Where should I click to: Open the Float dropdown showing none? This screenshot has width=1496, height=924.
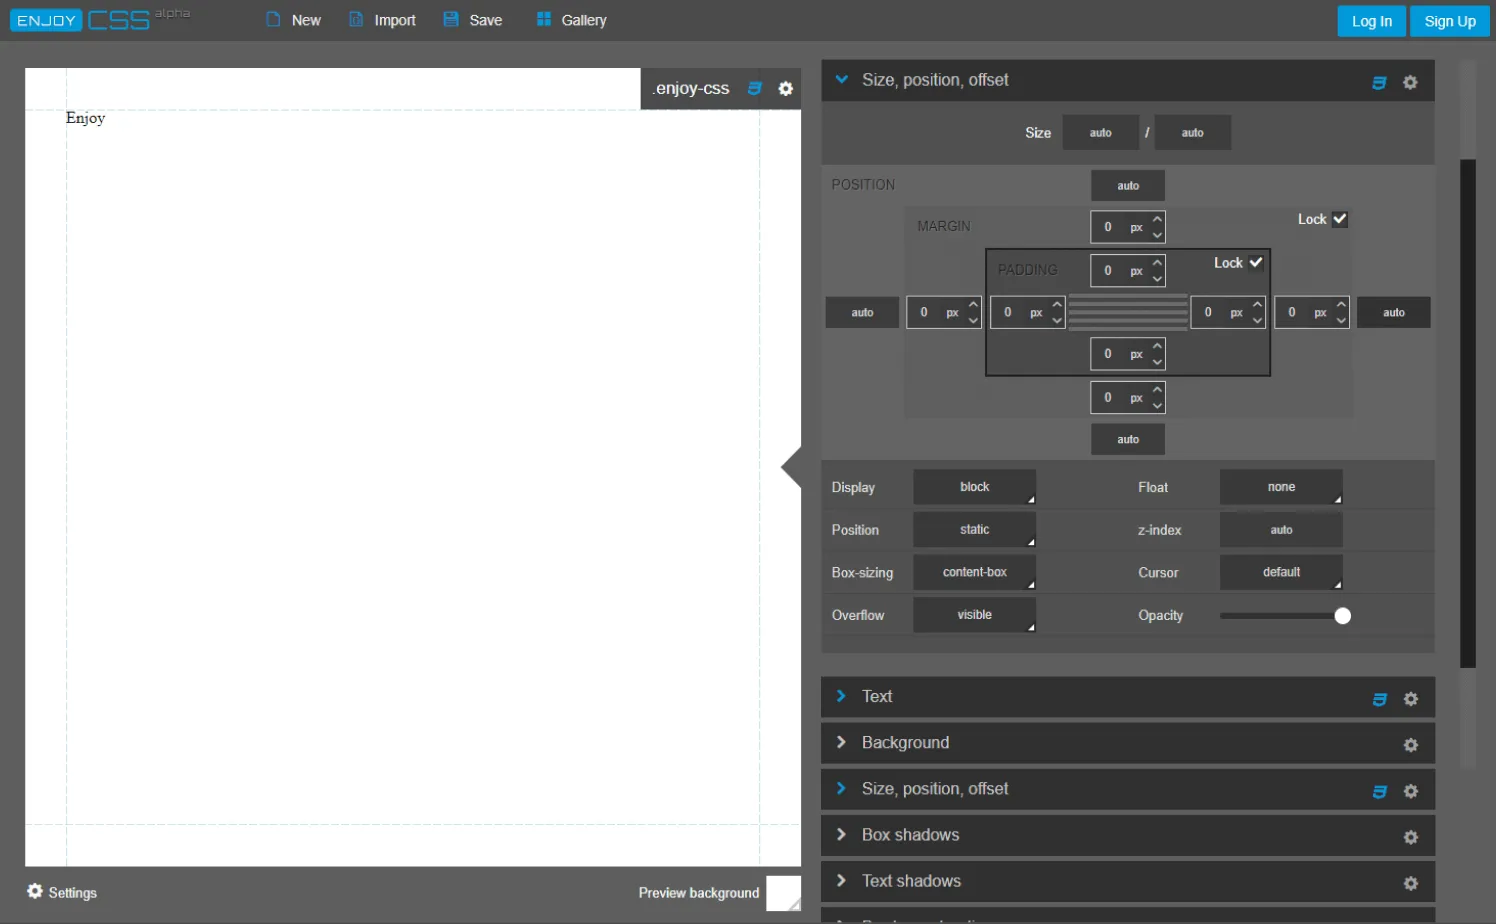pyautogui.click(x=1281, y=487)
